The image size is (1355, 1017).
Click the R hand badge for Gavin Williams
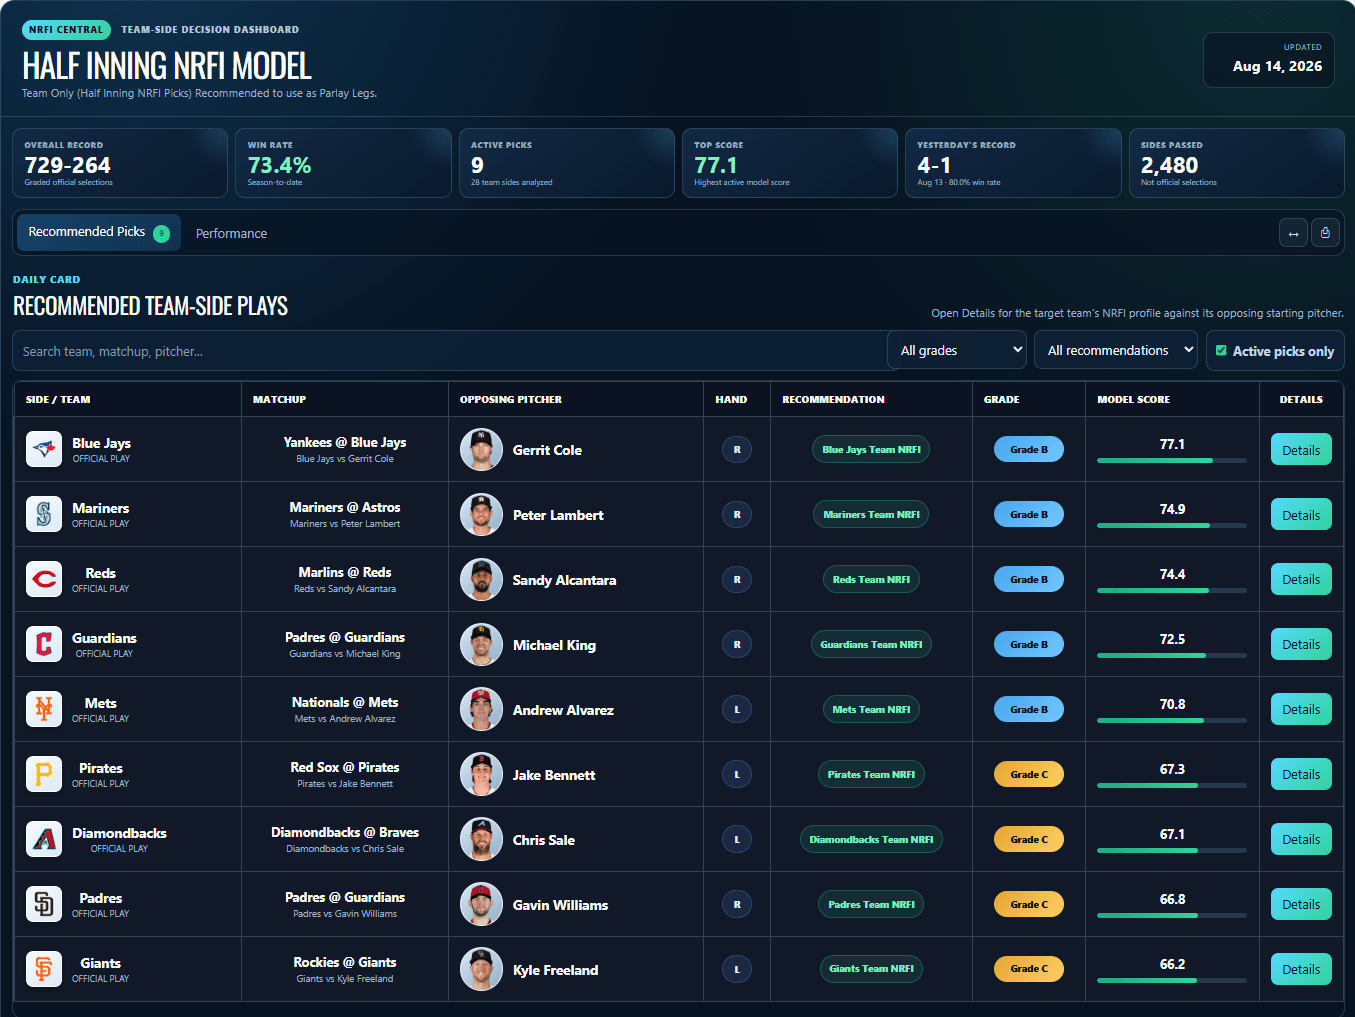pos(737,905)
